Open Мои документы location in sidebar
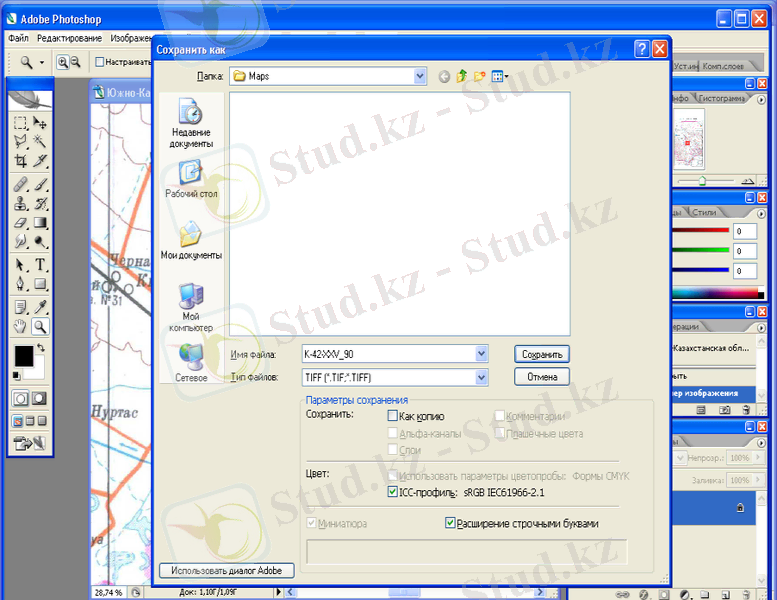The image size is (777, 600). point(191,240)
